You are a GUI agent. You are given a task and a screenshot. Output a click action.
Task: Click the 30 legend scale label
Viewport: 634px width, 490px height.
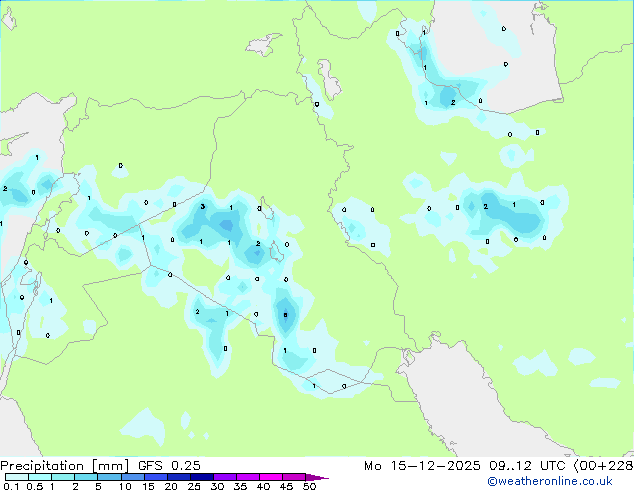pyautogui.click(x=218, y=486)
